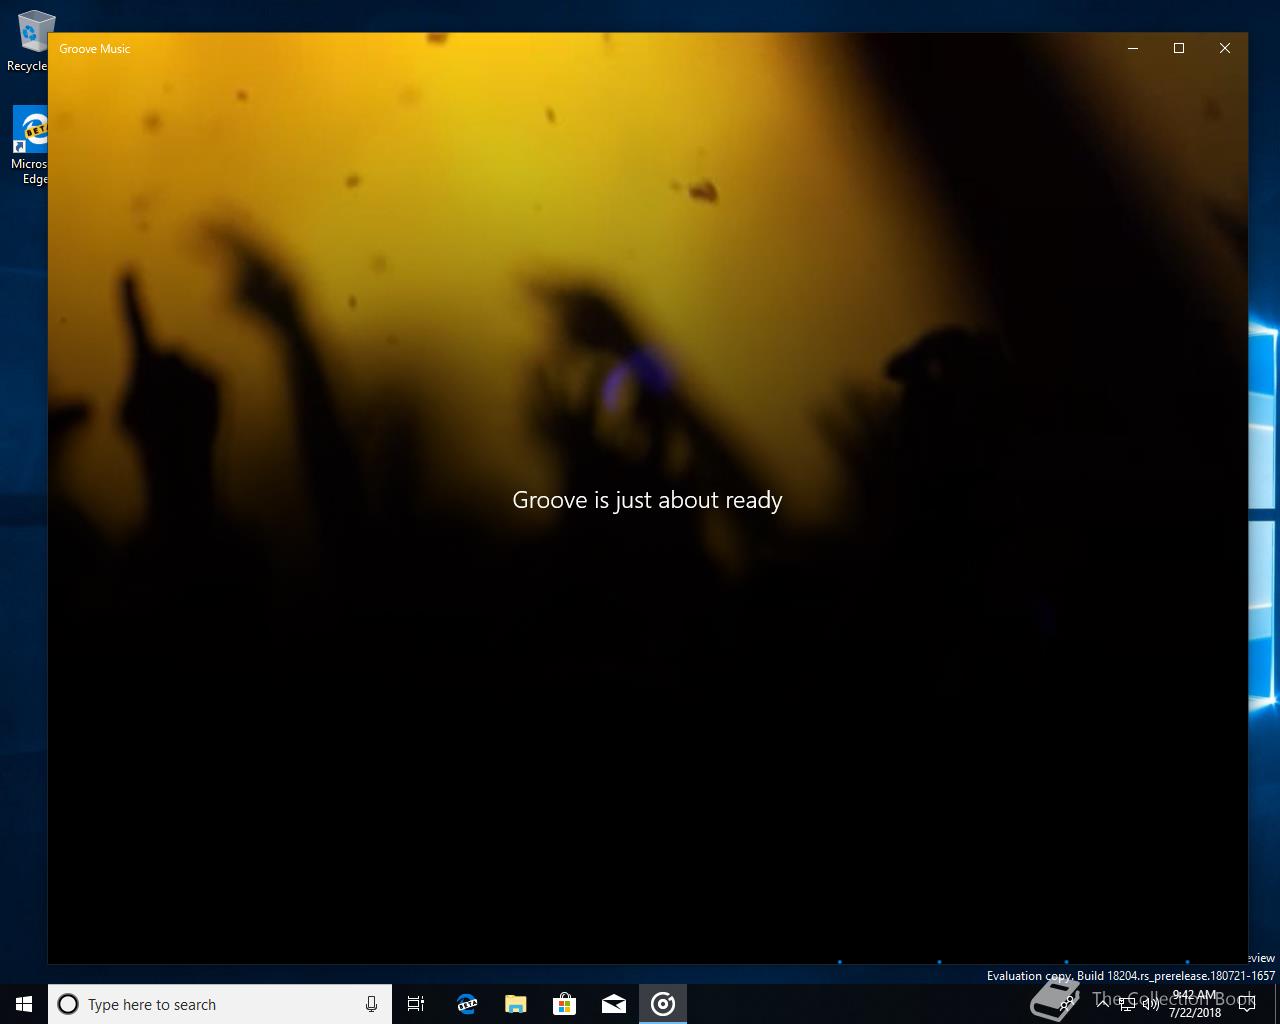1280x1024 pixels.
Task: Maximize the Groove Music window
Action: point(1179,48)
